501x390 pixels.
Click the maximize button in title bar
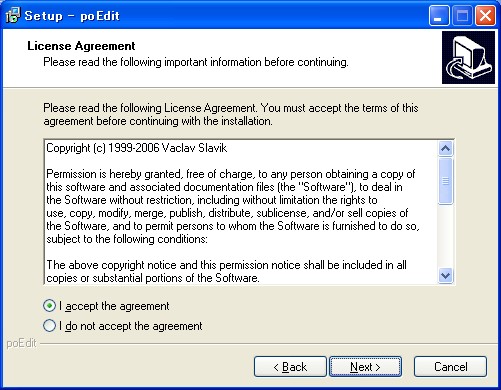coord(462,15)
